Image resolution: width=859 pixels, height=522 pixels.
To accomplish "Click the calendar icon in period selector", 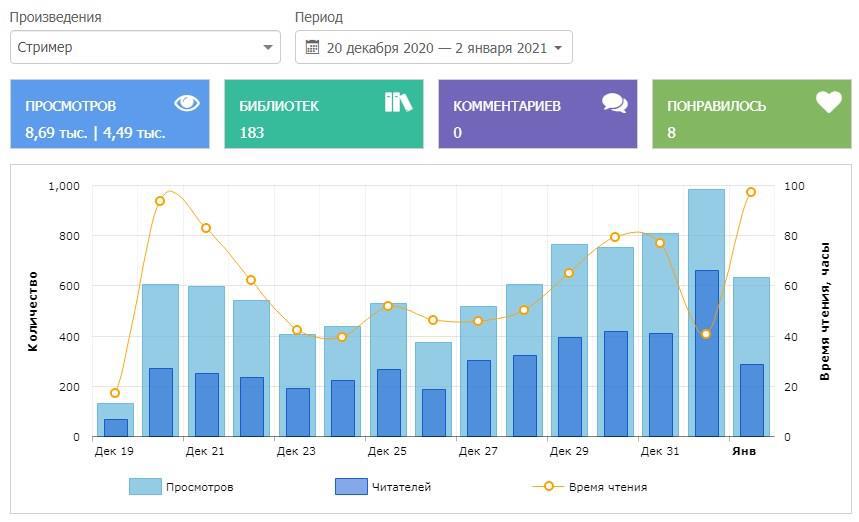I will pyautogui.click(x=312, y=47).
